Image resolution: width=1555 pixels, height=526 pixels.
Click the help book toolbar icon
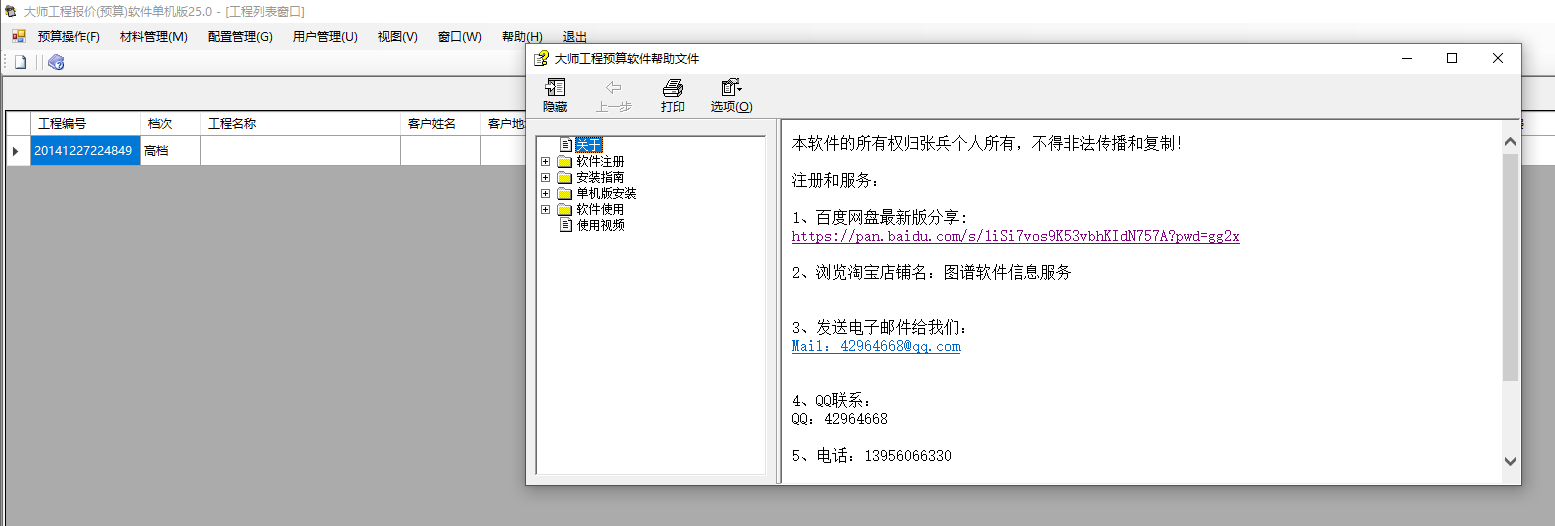click(56, 62)
